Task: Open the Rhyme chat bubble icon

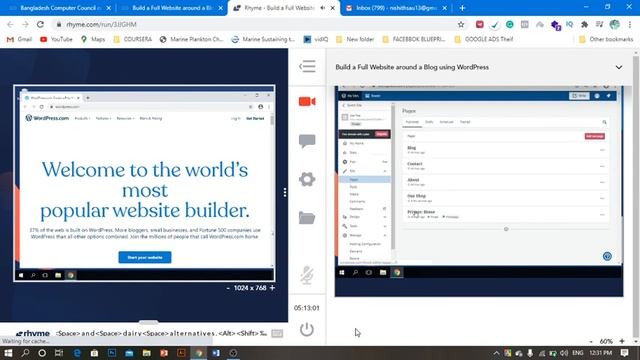Action: [x=307, y=141]
